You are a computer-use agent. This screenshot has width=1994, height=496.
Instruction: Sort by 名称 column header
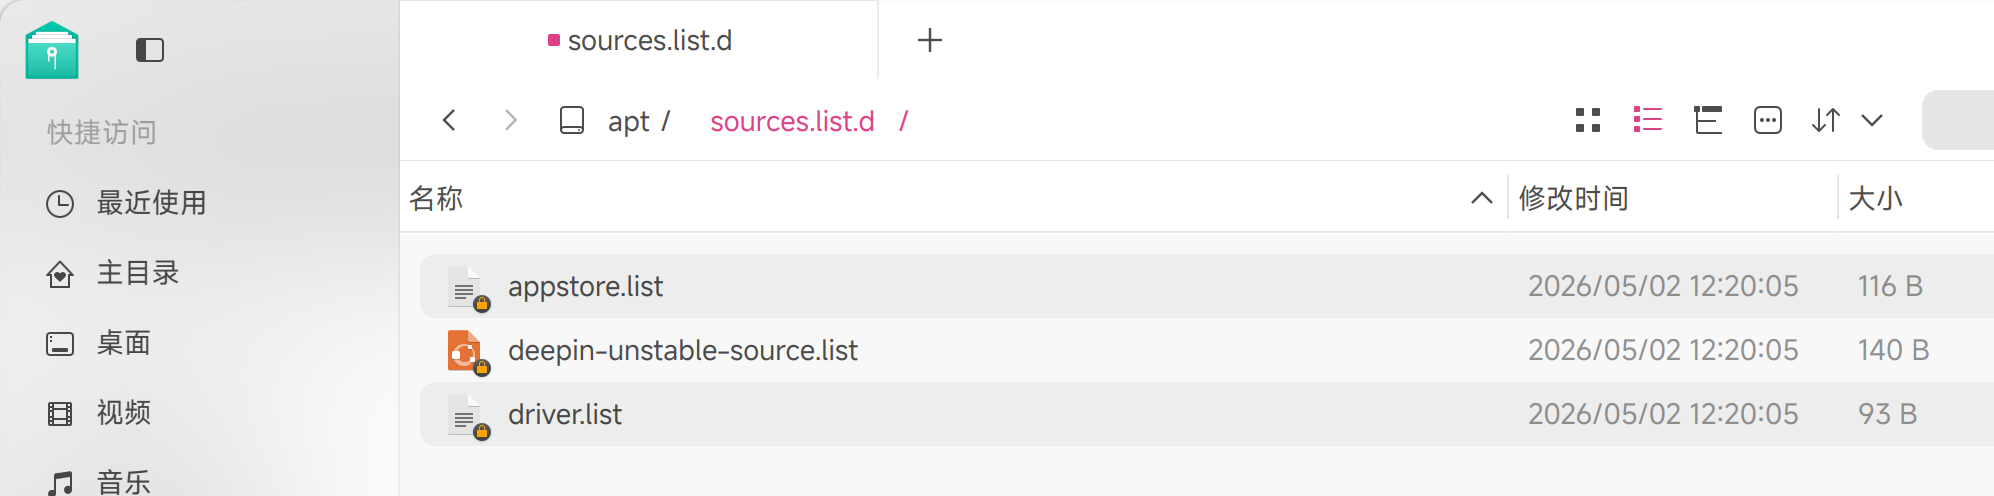click(x=436, y=198)
